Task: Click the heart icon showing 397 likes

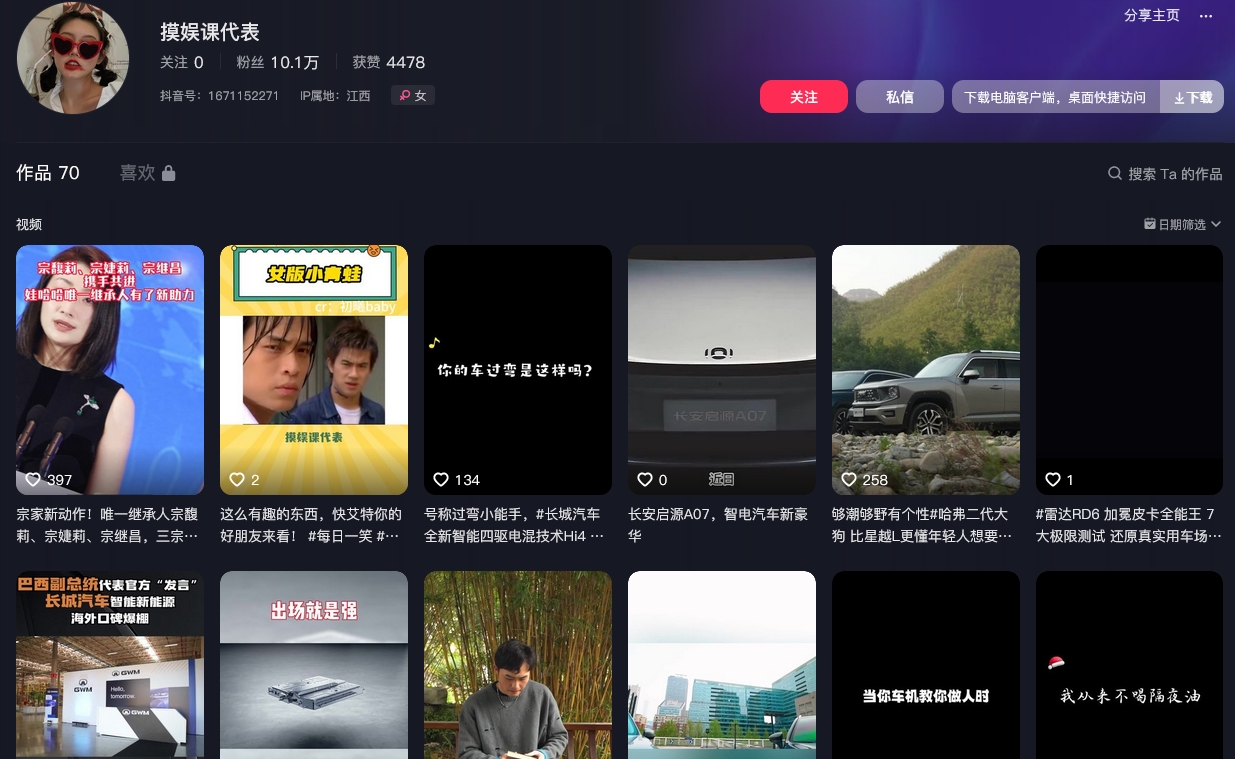Action: 33,480
